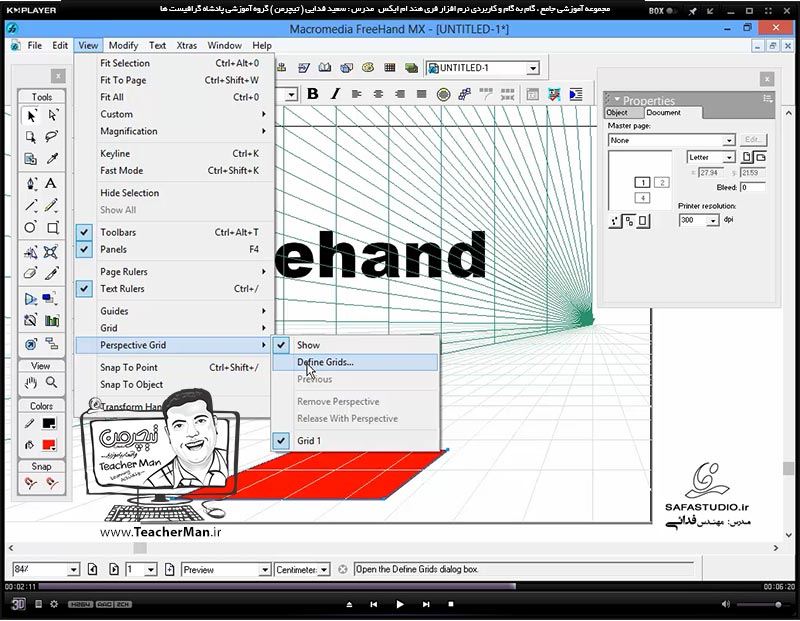This screenshot has height=621, width=800.
Task: Select the Eyedropper tool
Action: [52, 158]
